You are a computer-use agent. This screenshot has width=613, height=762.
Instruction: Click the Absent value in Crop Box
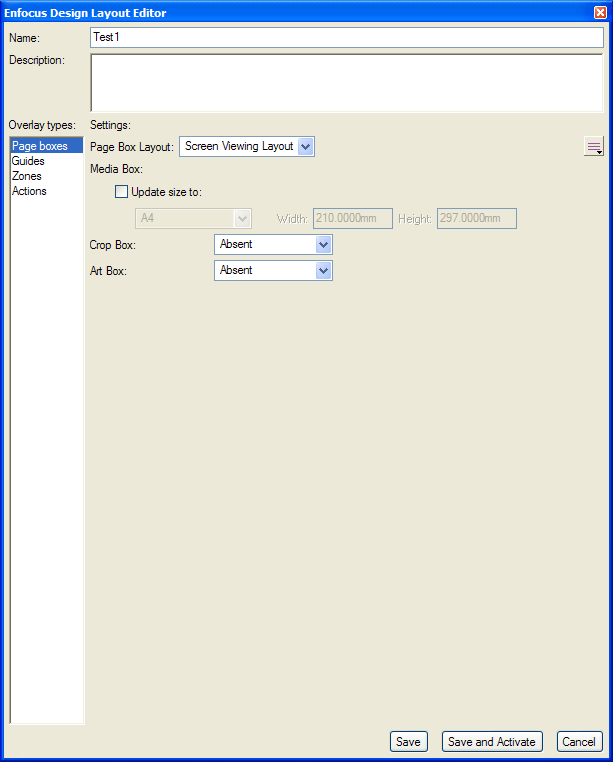[x=236, y=244]
